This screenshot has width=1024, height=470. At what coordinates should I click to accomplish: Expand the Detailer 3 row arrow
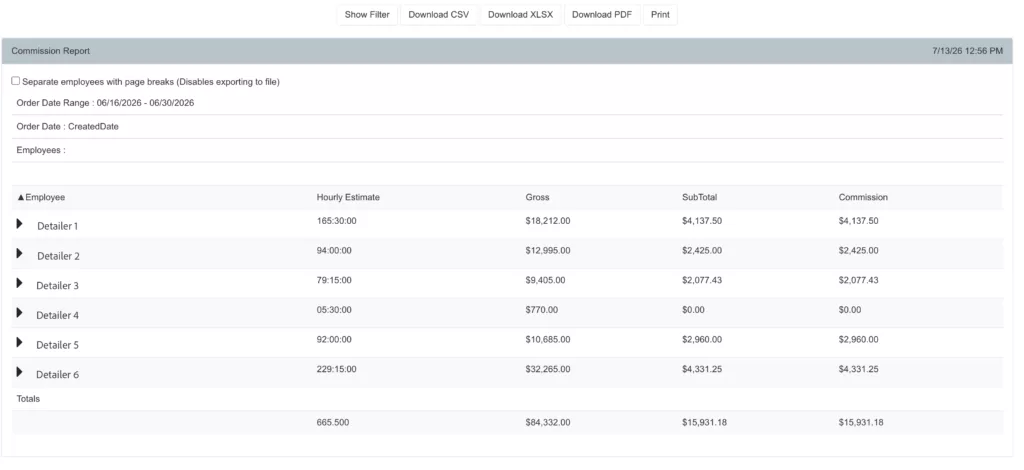(20, 283)
